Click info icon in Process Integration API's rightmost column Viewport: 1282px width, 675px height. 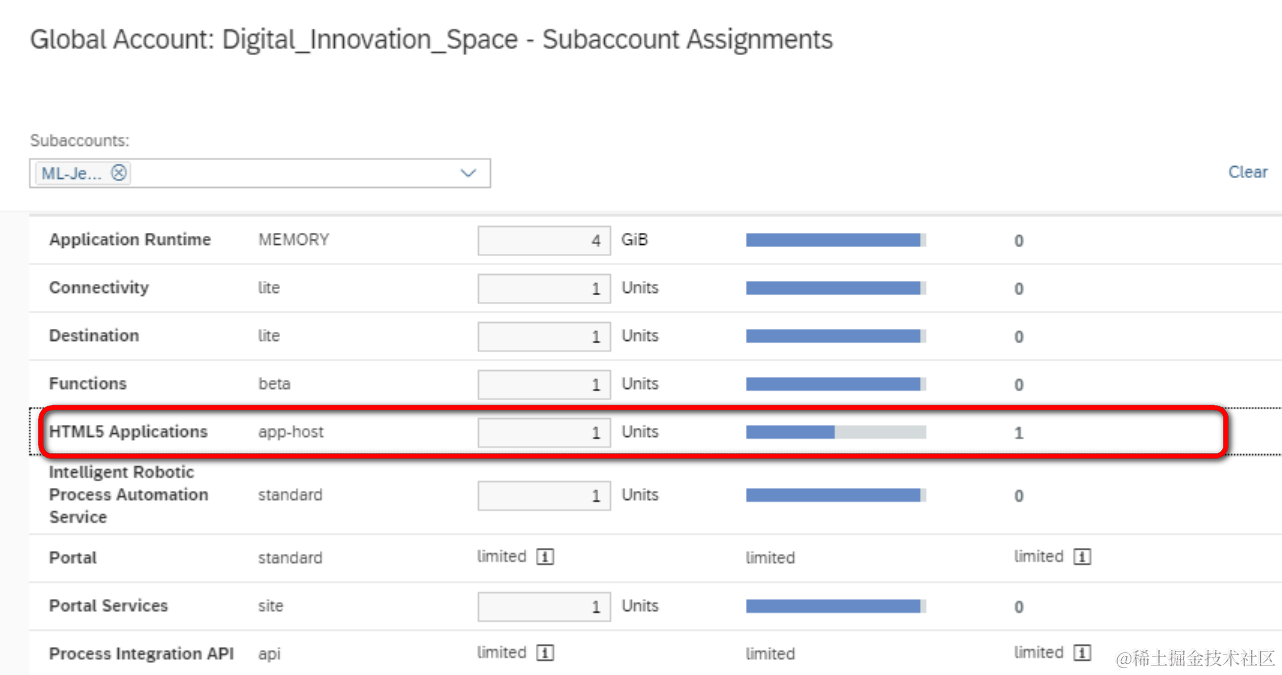point(1082,653)
